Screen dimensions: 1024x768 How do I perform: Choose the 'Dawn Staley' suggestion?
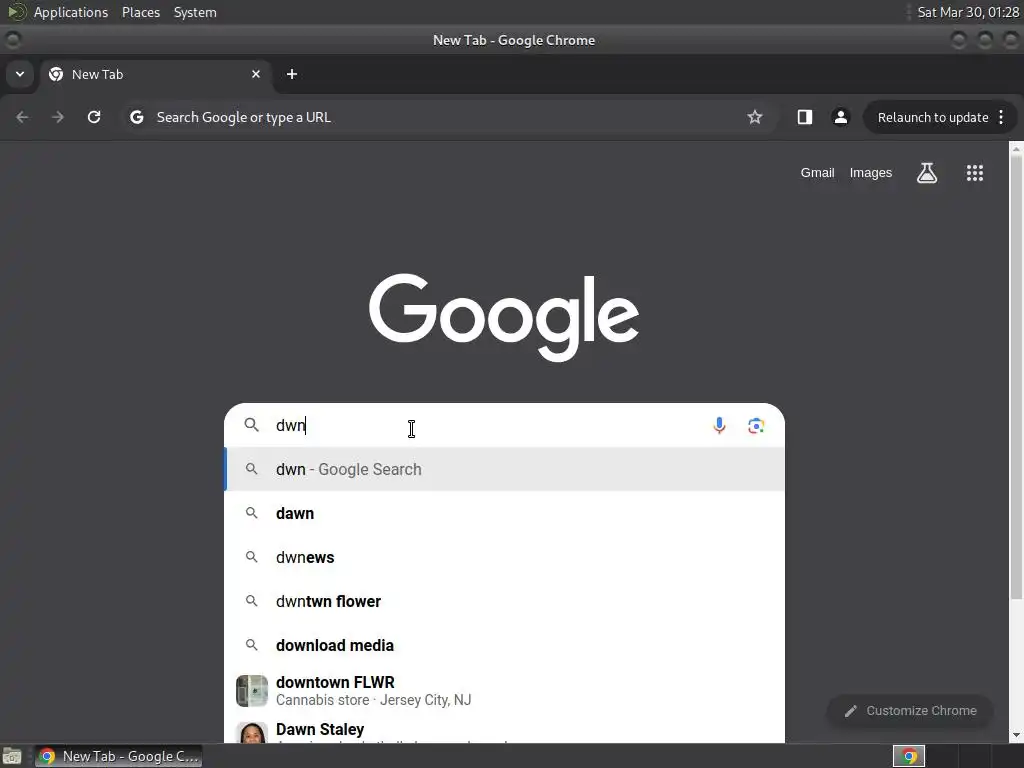pos(504,730)
